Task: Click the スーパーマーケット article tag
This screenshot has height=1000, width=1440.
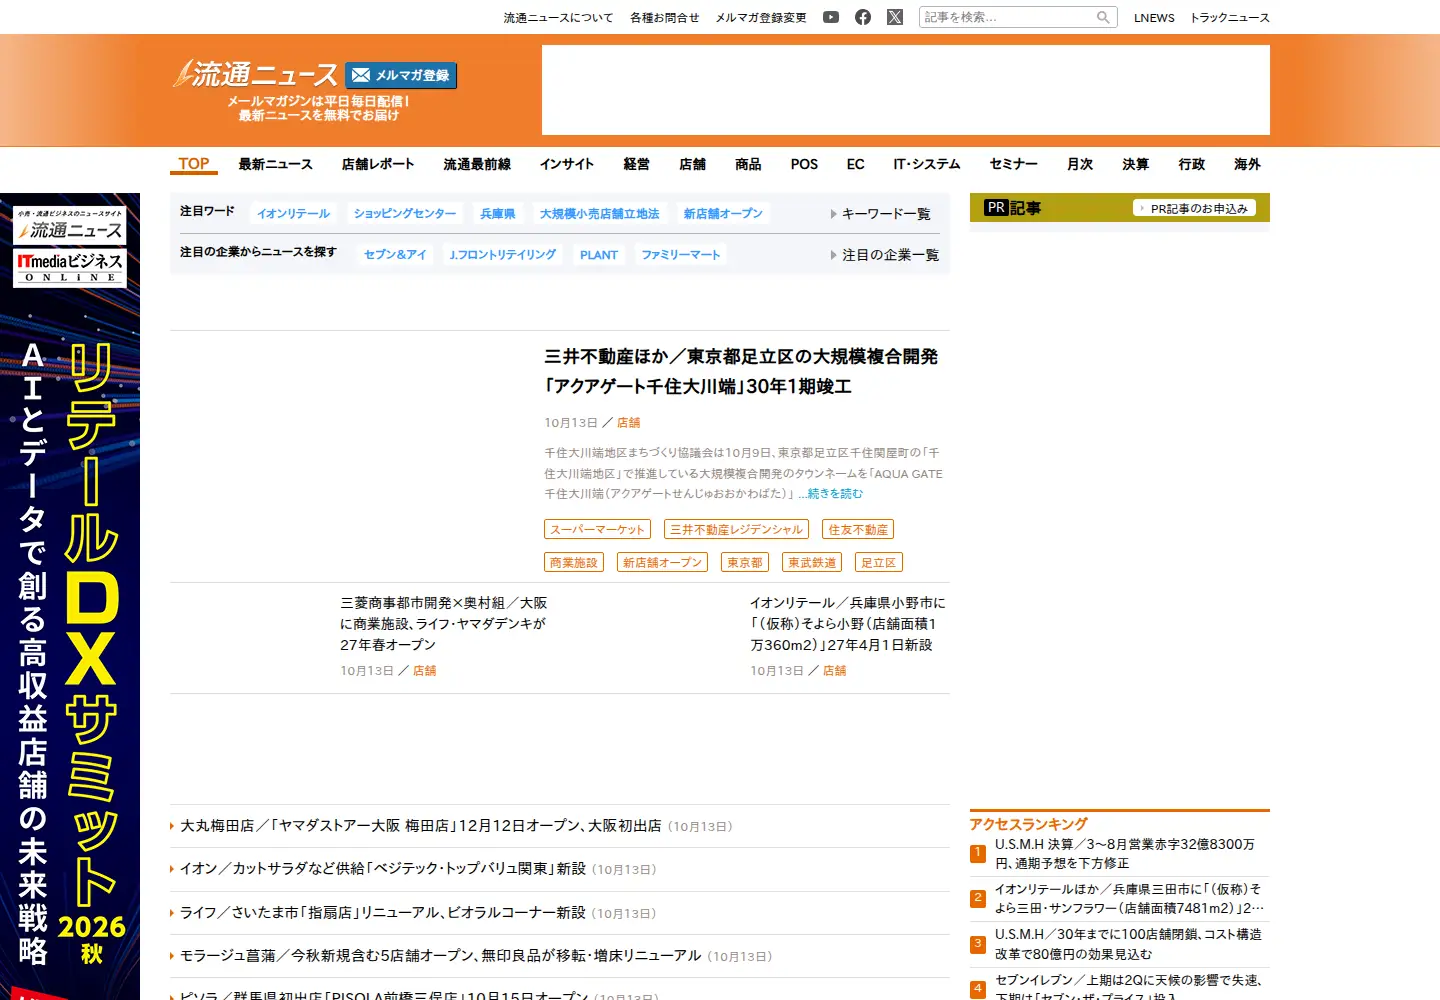Action: pyautogui.click(x=597, y=530)
